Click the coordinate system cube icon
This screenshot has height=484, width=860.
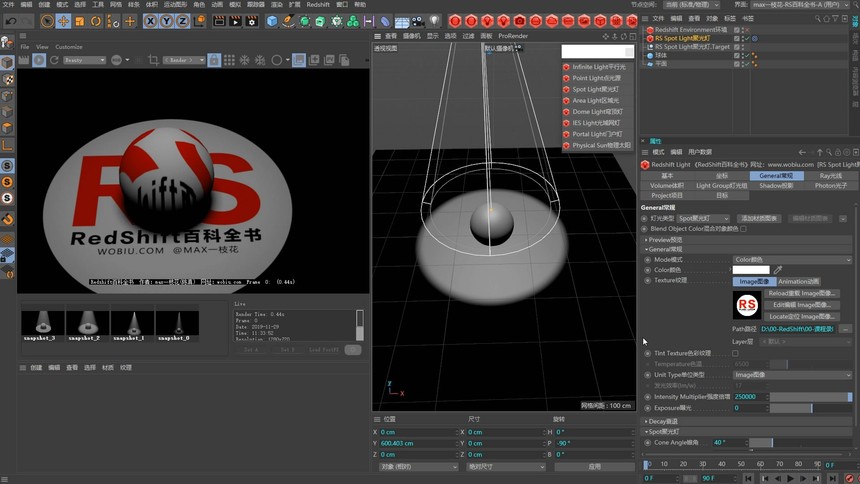(200, 21)
